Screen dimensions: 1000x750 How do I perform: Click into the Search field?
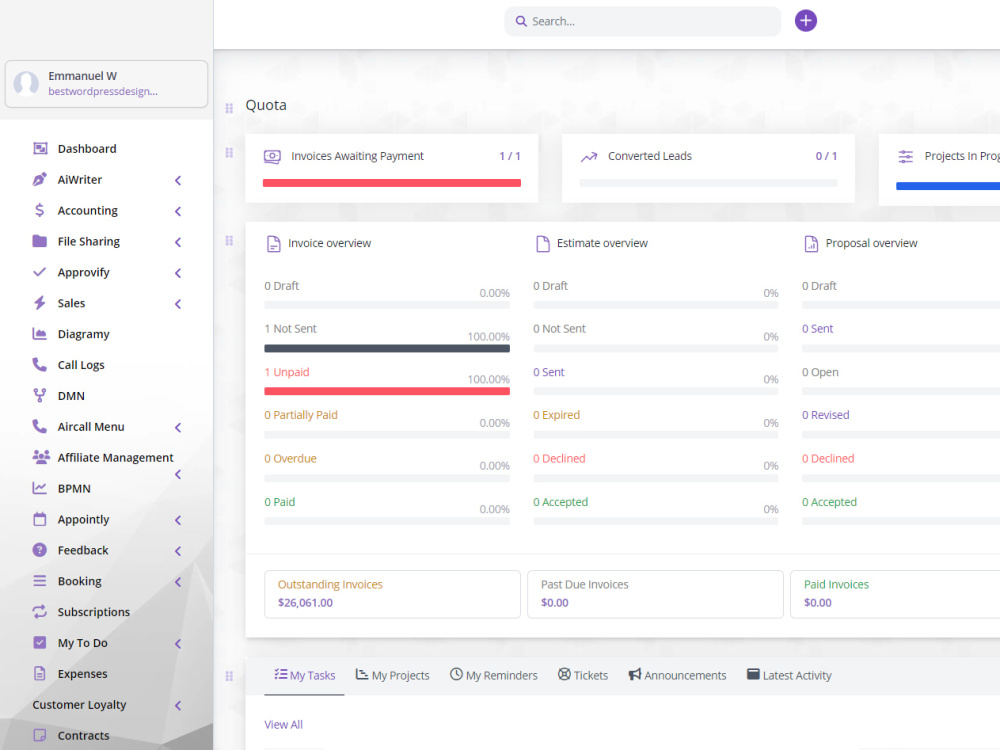[643, 21]
